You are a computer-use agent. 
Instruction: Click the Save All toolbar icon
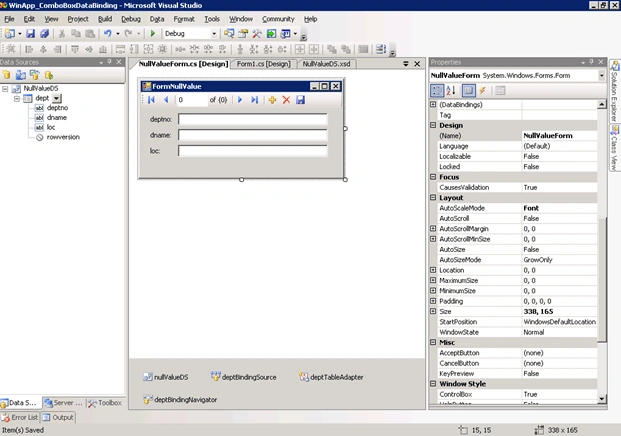click(44, 34)
